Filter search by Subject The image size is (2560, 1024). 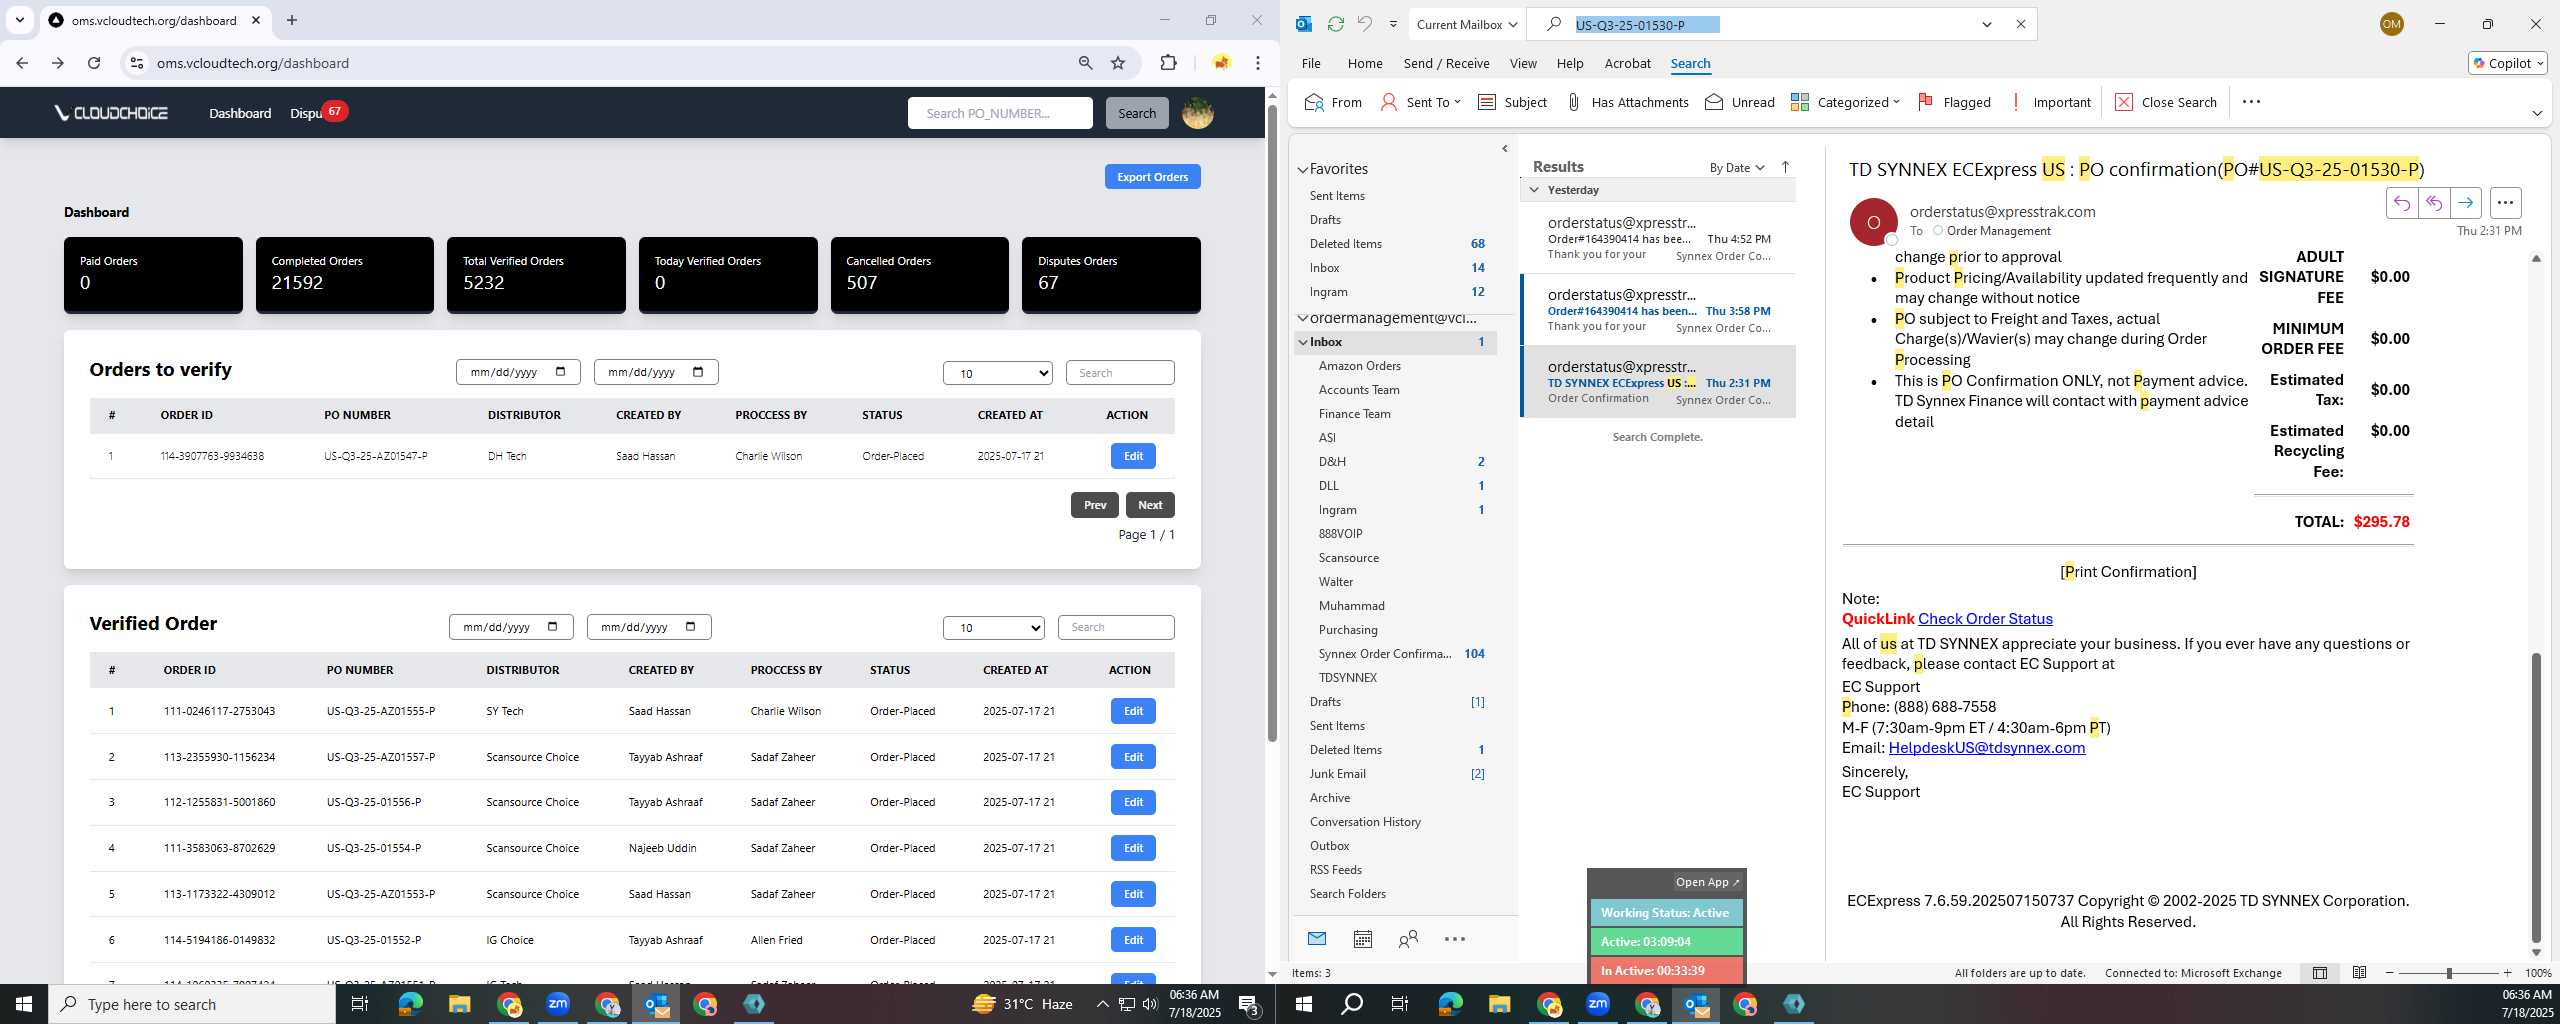click(x=1512, y=102)
